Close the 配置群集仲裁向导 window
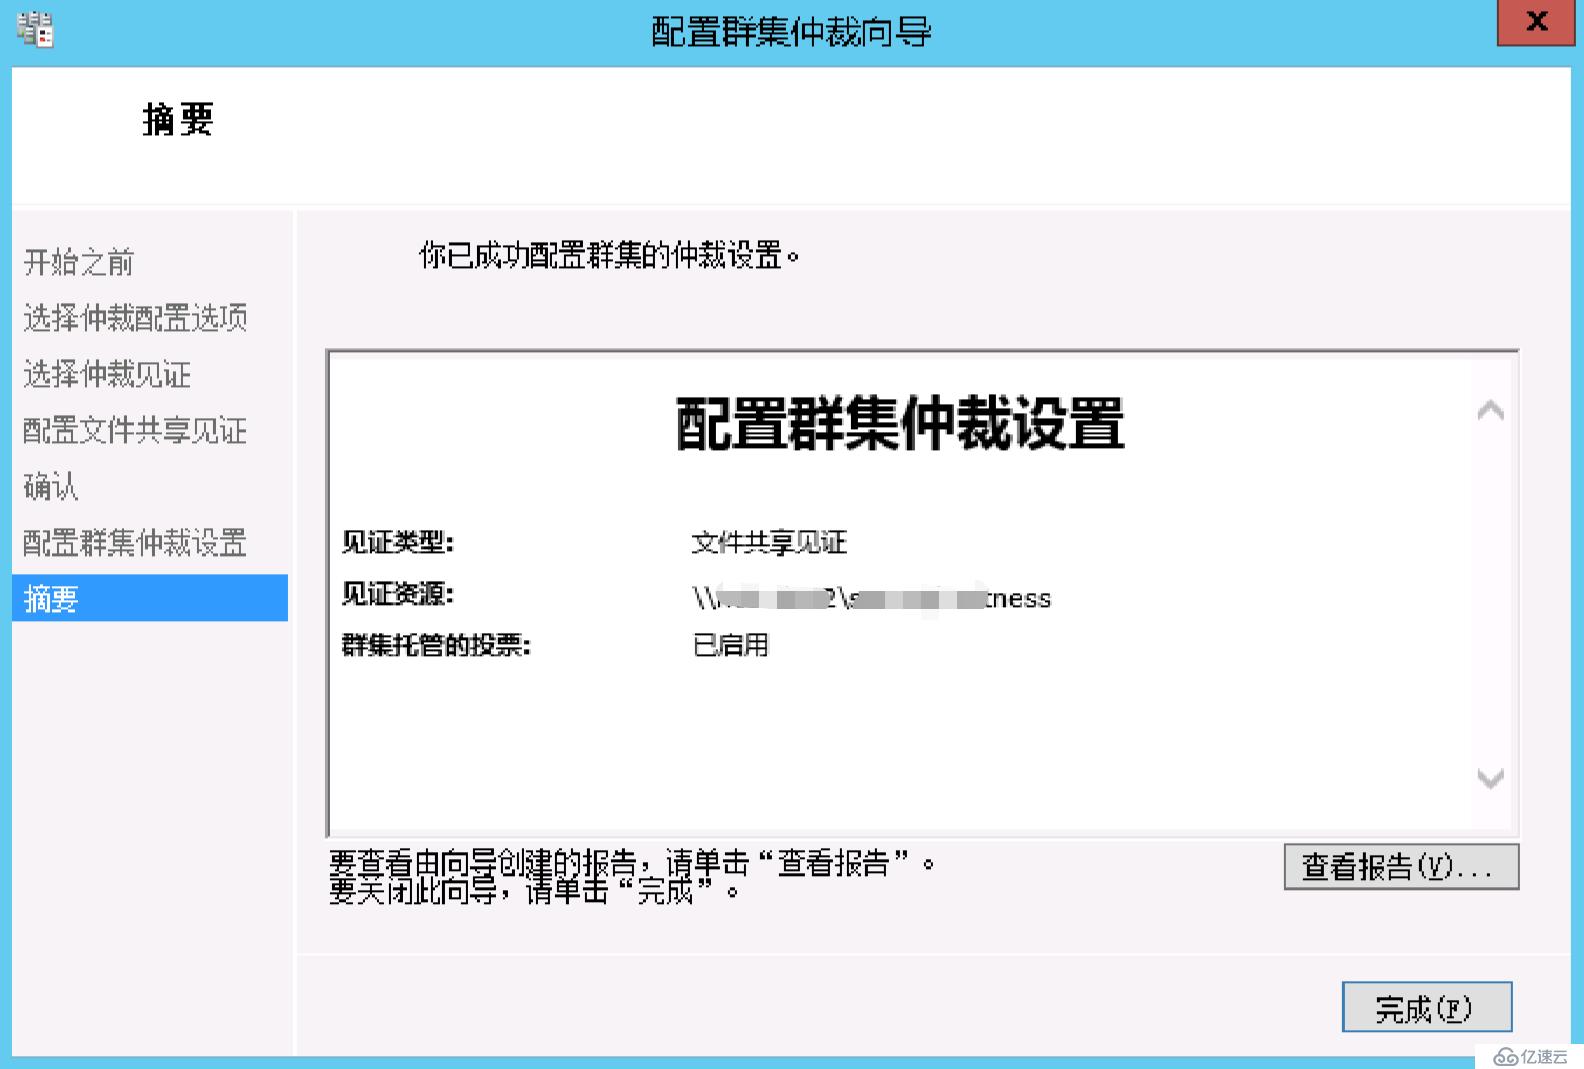This screenshot has height=1069, width=1584. click(x=1537, y=22)
